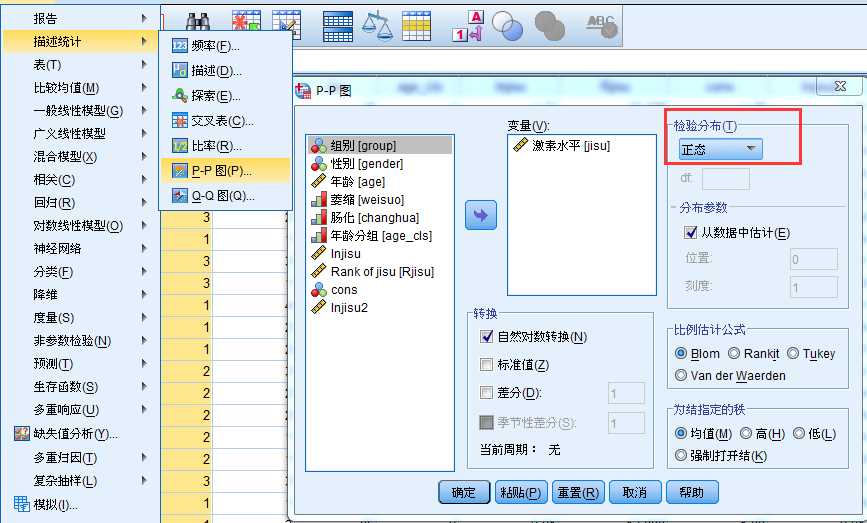This screenshot has height=523, width=867.
Task: Uncheck 自然对数转换 checkbox
Action: point(487,336)
